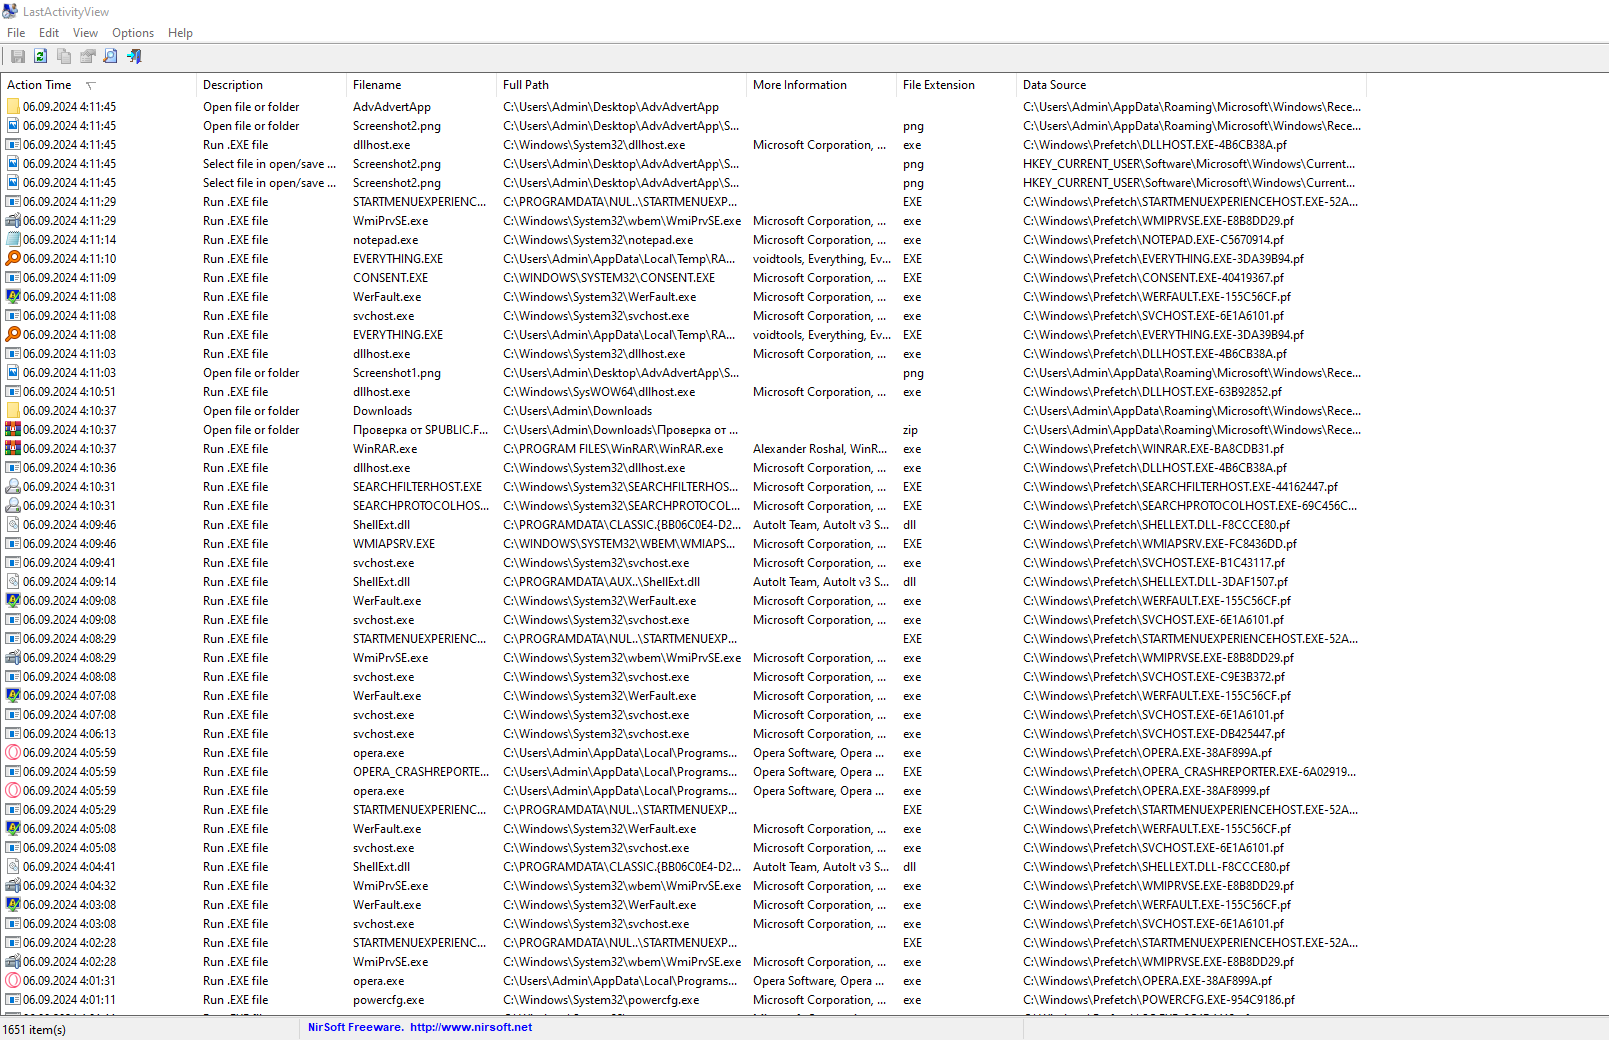Click the 06.09.2024 4:04:32 time cell
Screen dimensions: 1609x1040
click(x=69, y=886)
